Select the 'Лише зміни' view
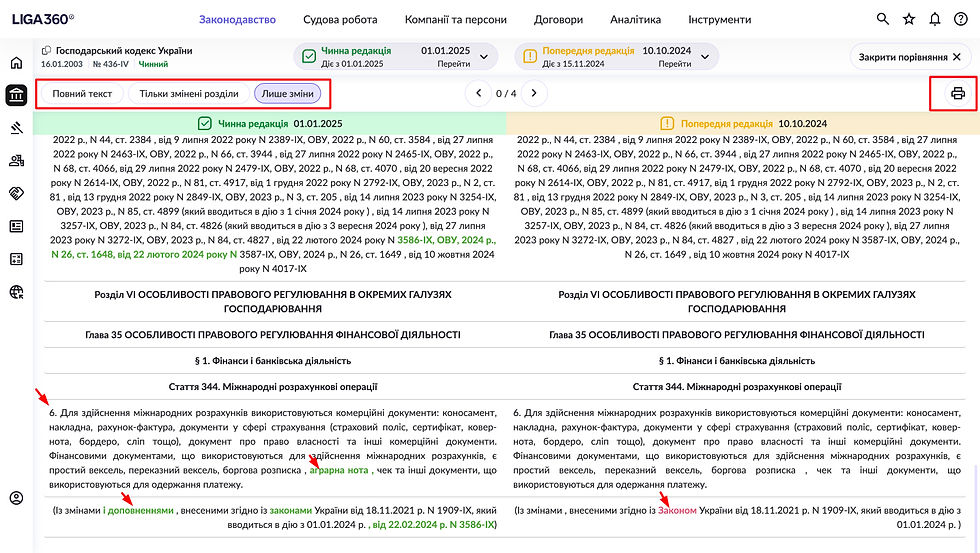This screenshot has height=553, width=980. tap(288, 94)
